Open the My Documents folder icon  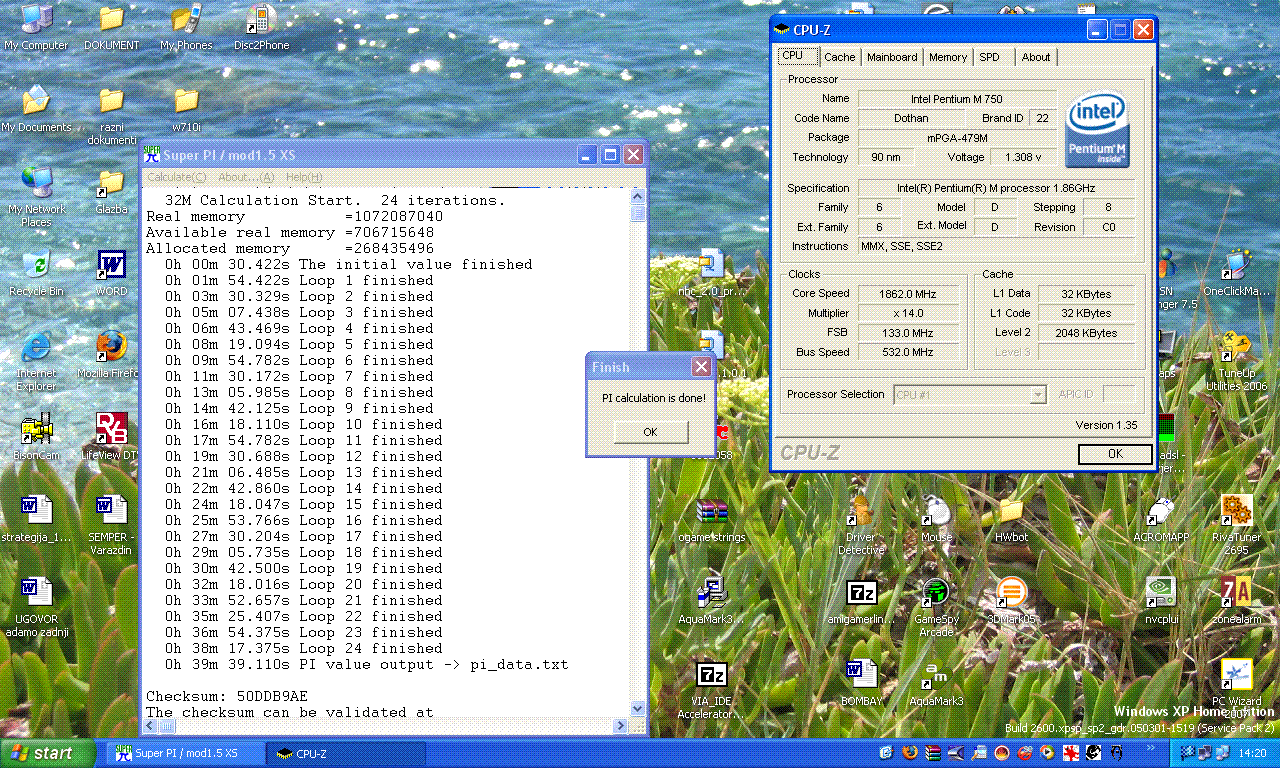pyautogui.click(x=36, y=108)
